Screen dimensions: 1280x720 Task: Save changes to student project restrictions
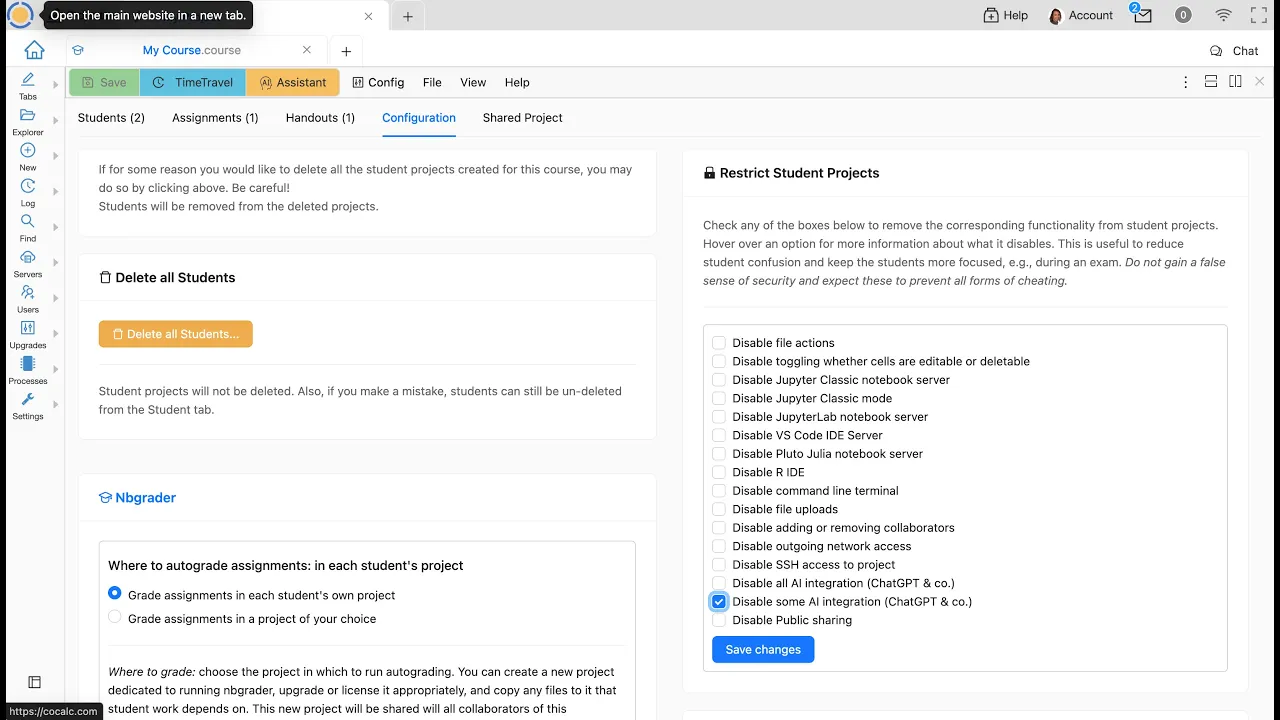[763, 650]
